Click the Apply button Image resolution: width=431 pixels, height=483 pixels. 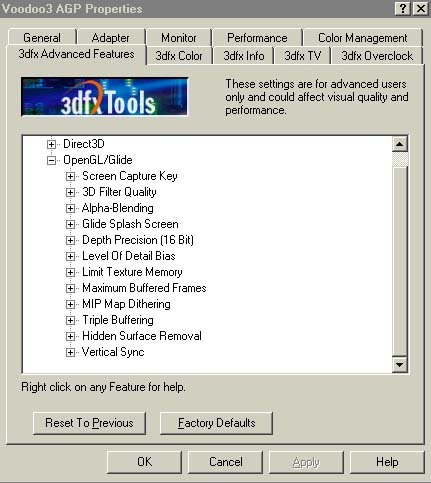[x=306, y=462]
